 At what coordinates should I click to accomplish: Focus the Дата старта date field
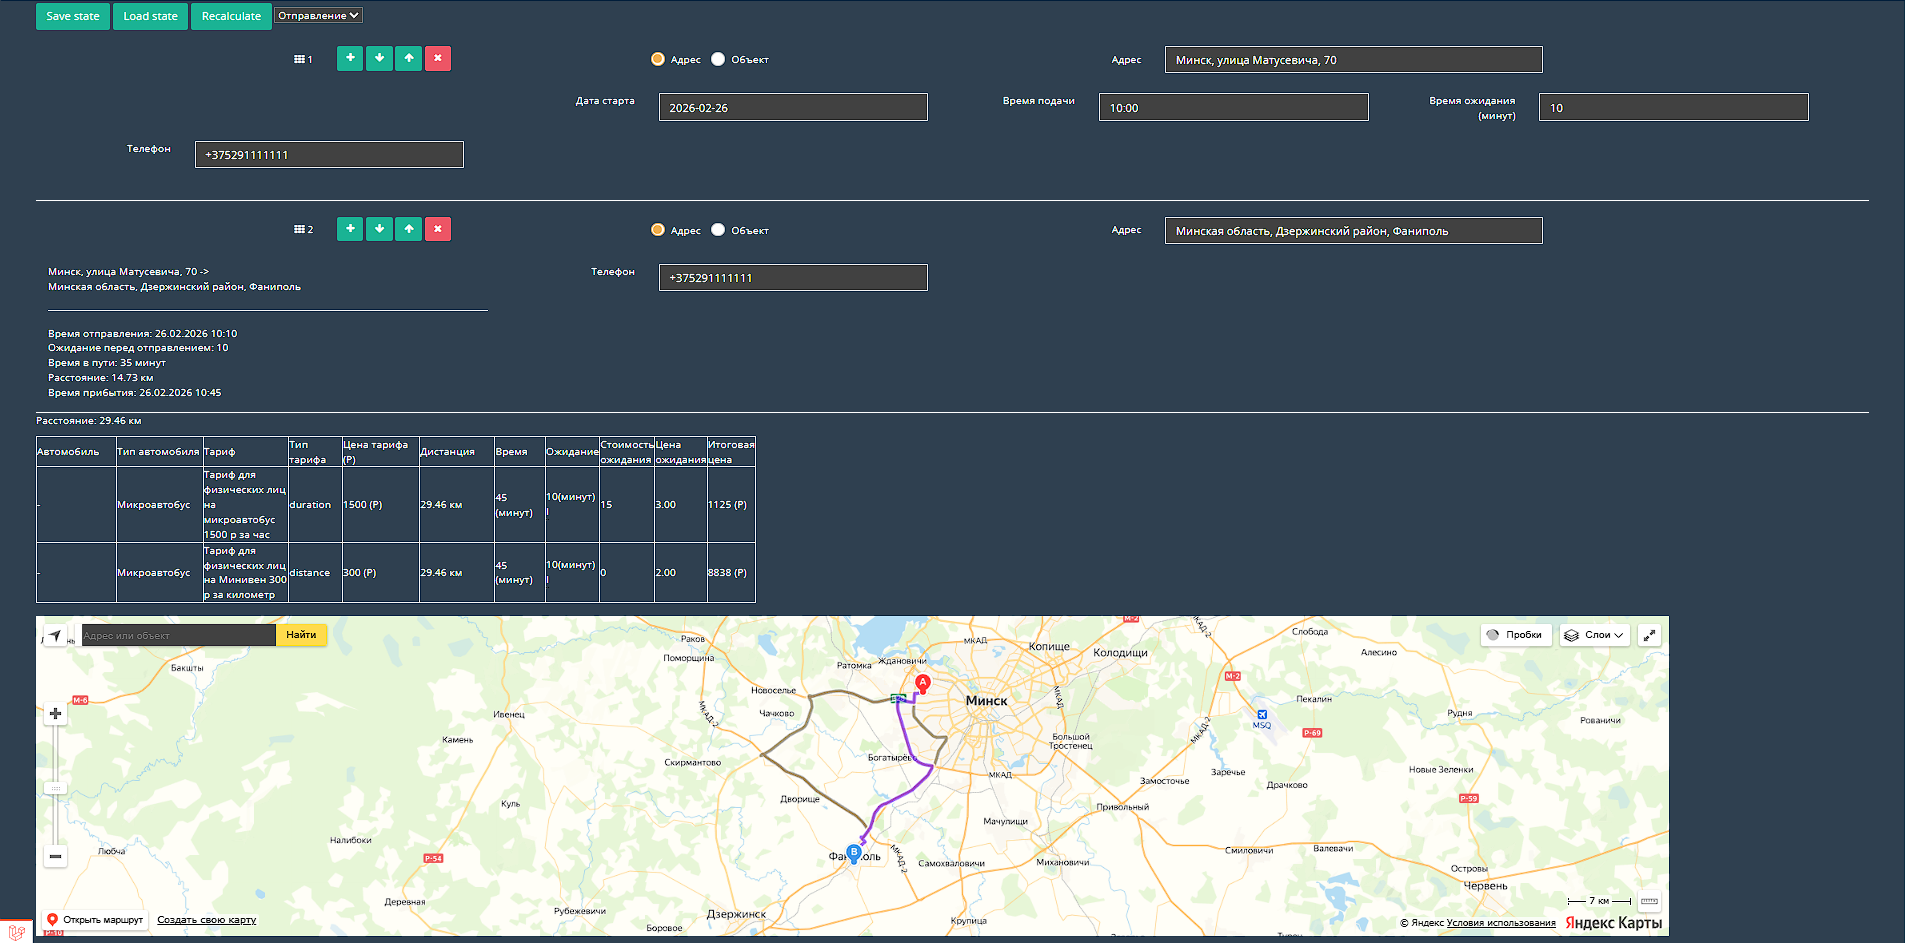[793, 108]
